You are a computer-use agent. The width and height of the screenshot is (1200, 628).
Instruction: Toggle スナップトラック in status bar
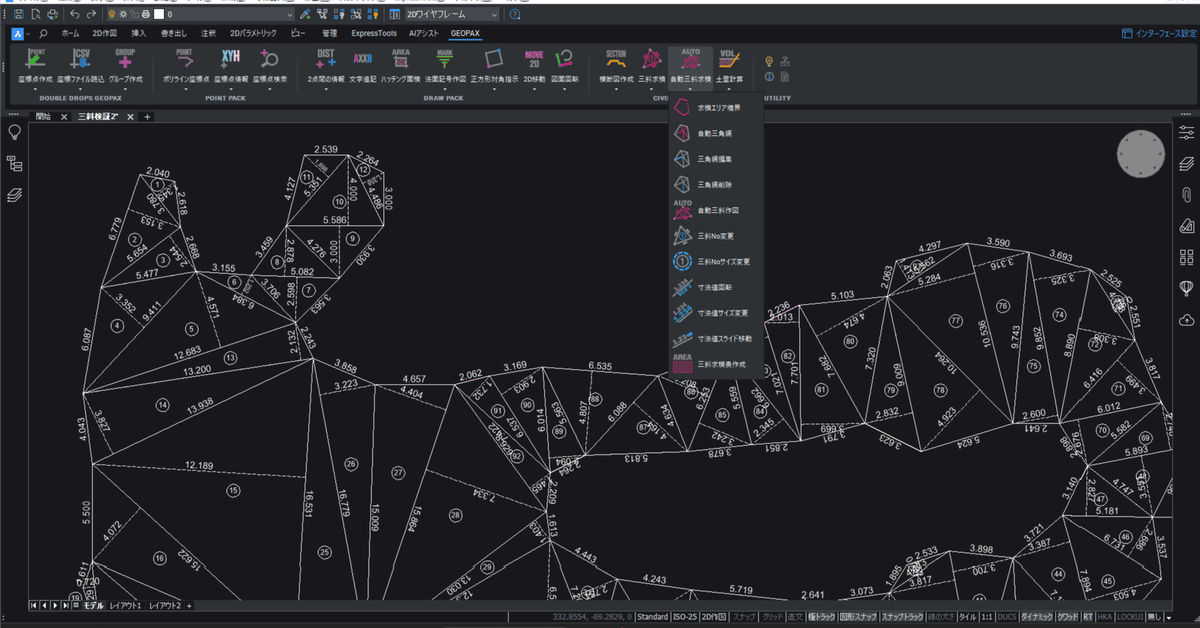(x=902, y=618)
